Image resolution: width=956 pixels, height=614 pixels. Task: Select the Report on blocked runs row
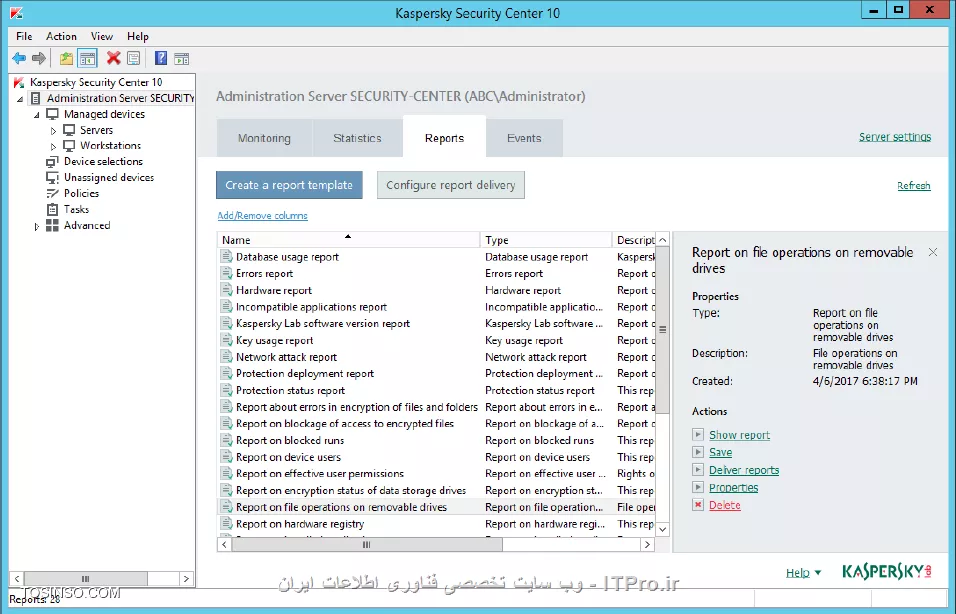point(436,440)
